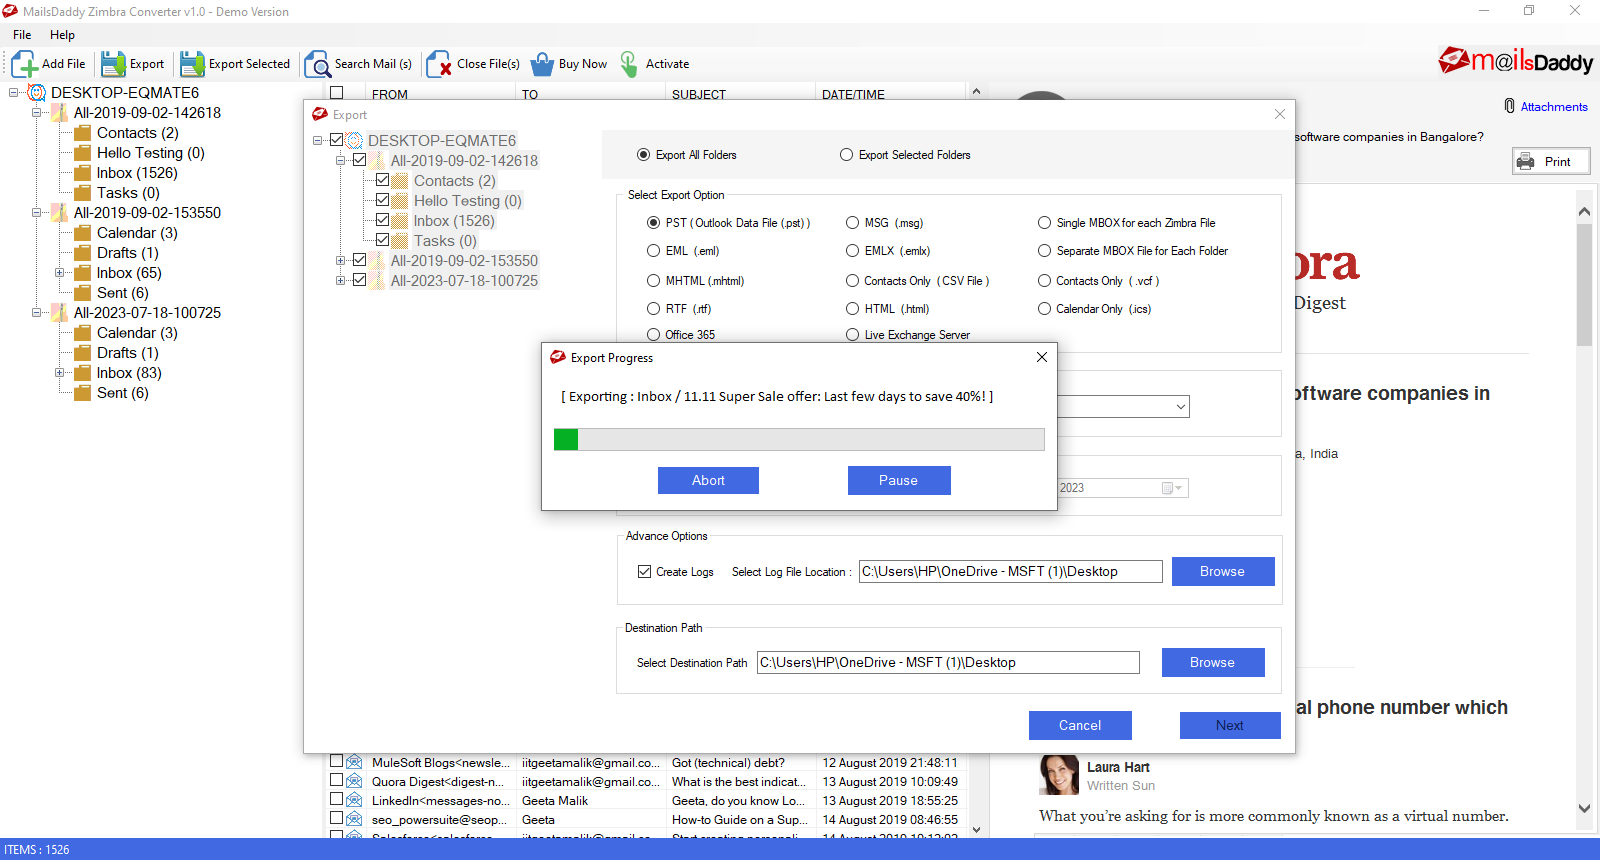Screen dimensions: 1606x860
Task: Click Browse for the log file location
Action: click(x=1223, y=572)
